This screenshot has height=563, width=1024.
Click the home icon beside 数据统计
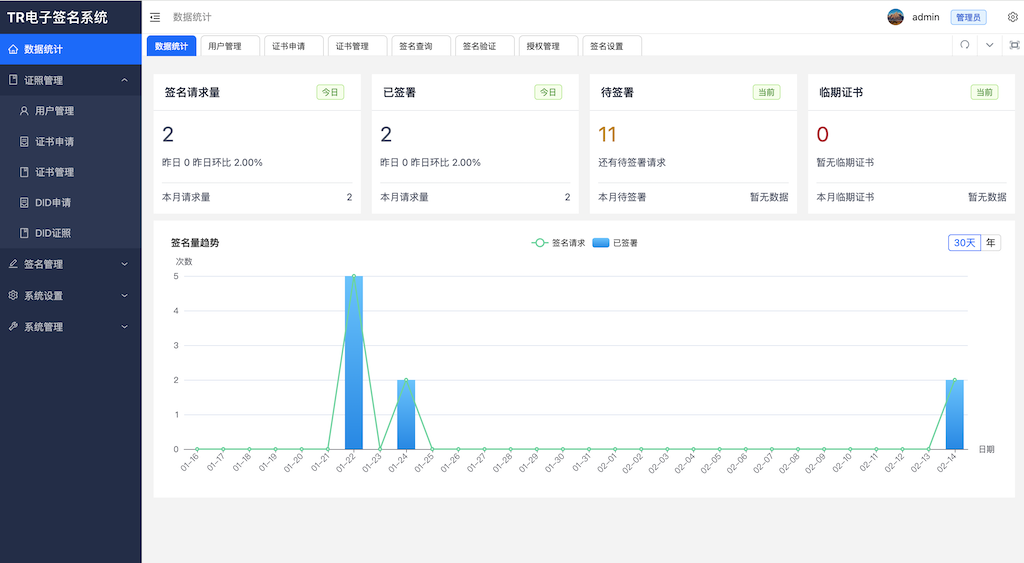coord(13,49)
